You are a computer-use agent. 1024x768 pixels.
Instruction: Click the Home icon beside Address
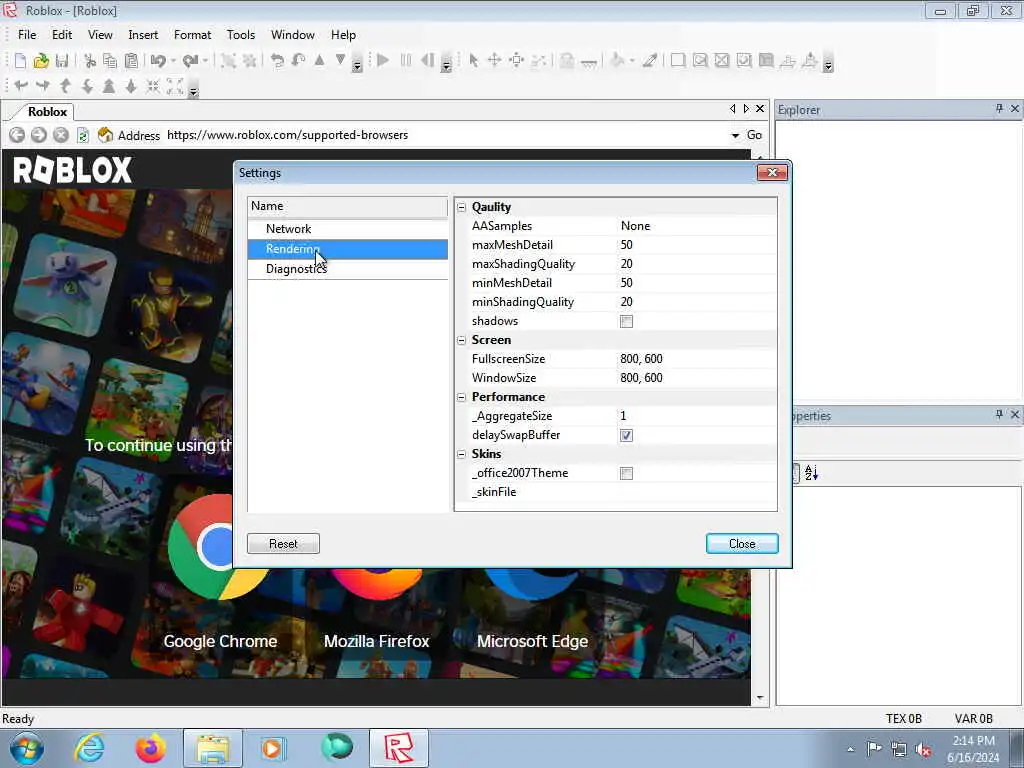[105, 135]
